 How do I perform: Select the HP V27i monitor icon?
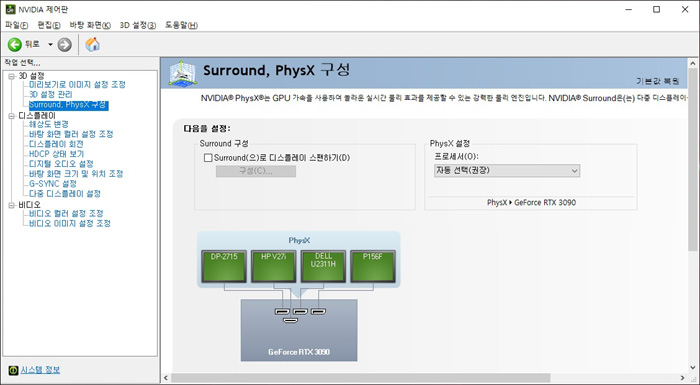click(274, 266)
